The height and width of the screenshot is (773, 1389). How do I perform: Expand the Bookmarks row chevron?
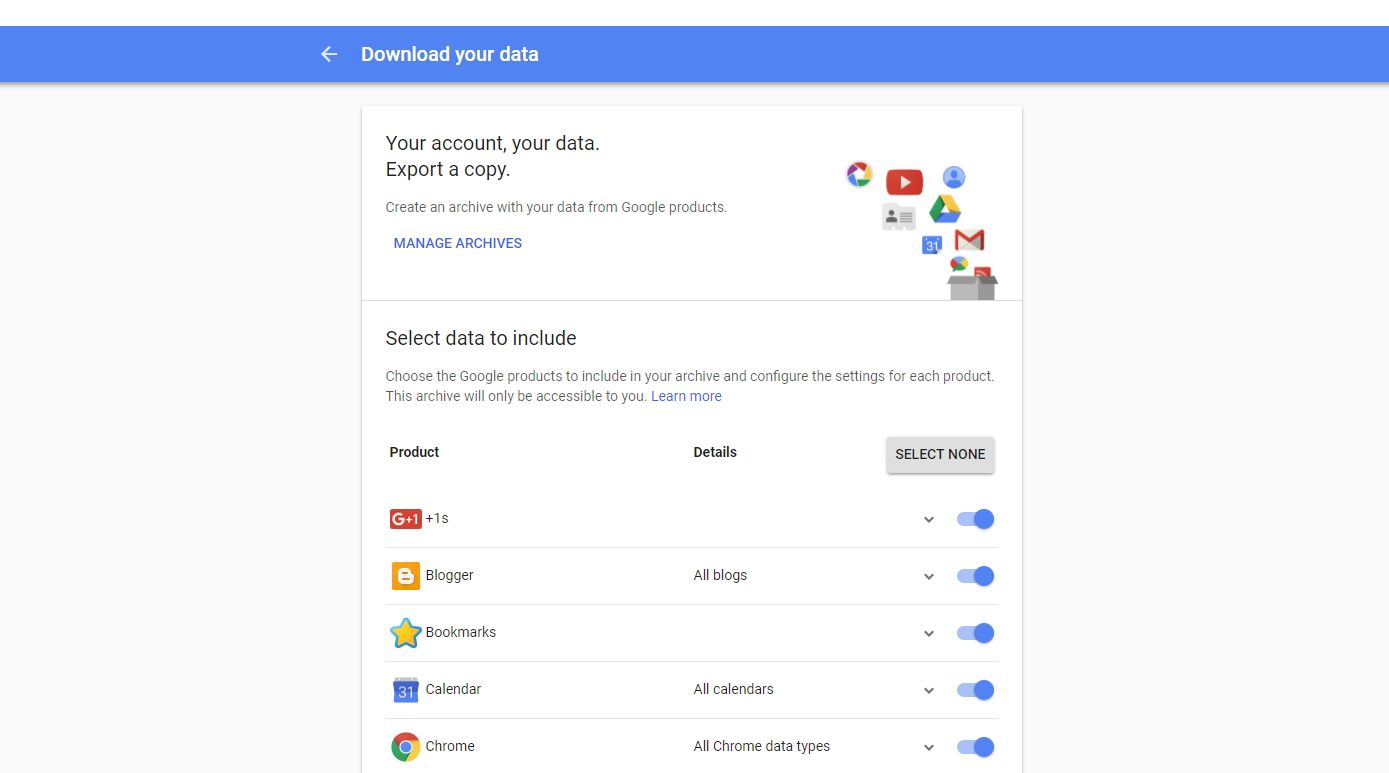(929, 634)
